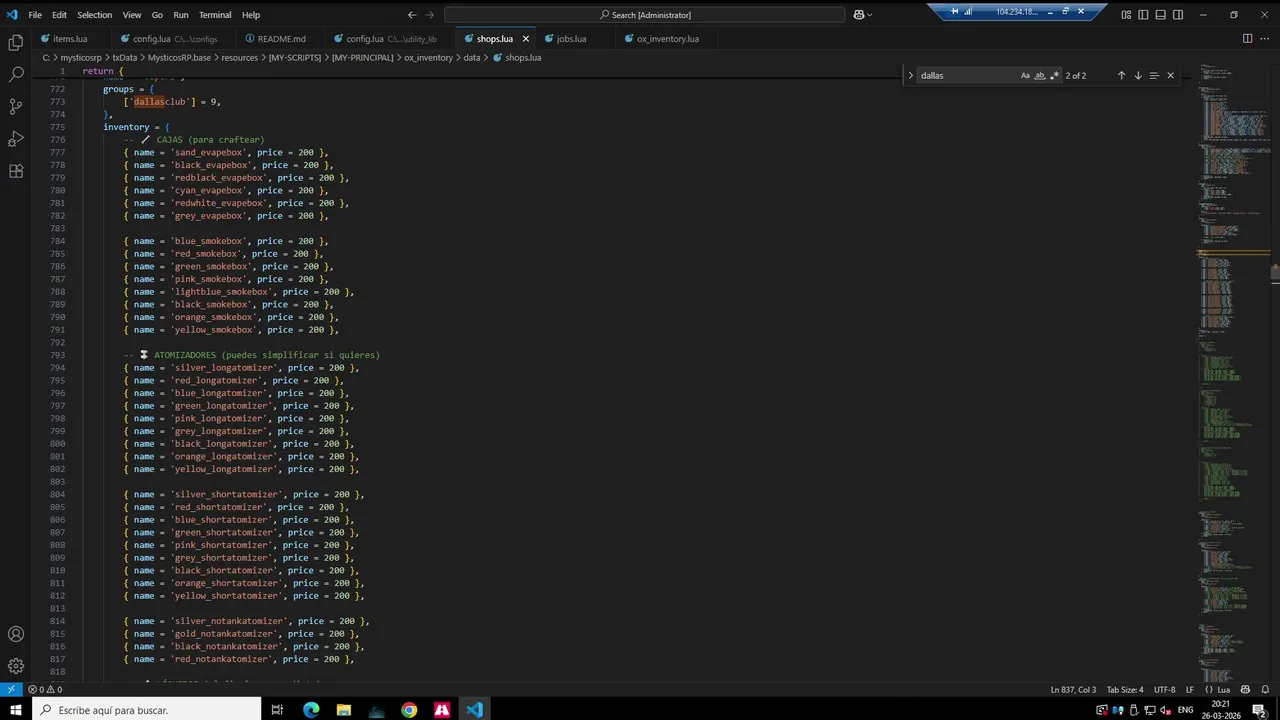Click the [MY-SCRIPTS] breadcrumb
This screenshot has height=720, width=1280.
click(x=294, y=58)
